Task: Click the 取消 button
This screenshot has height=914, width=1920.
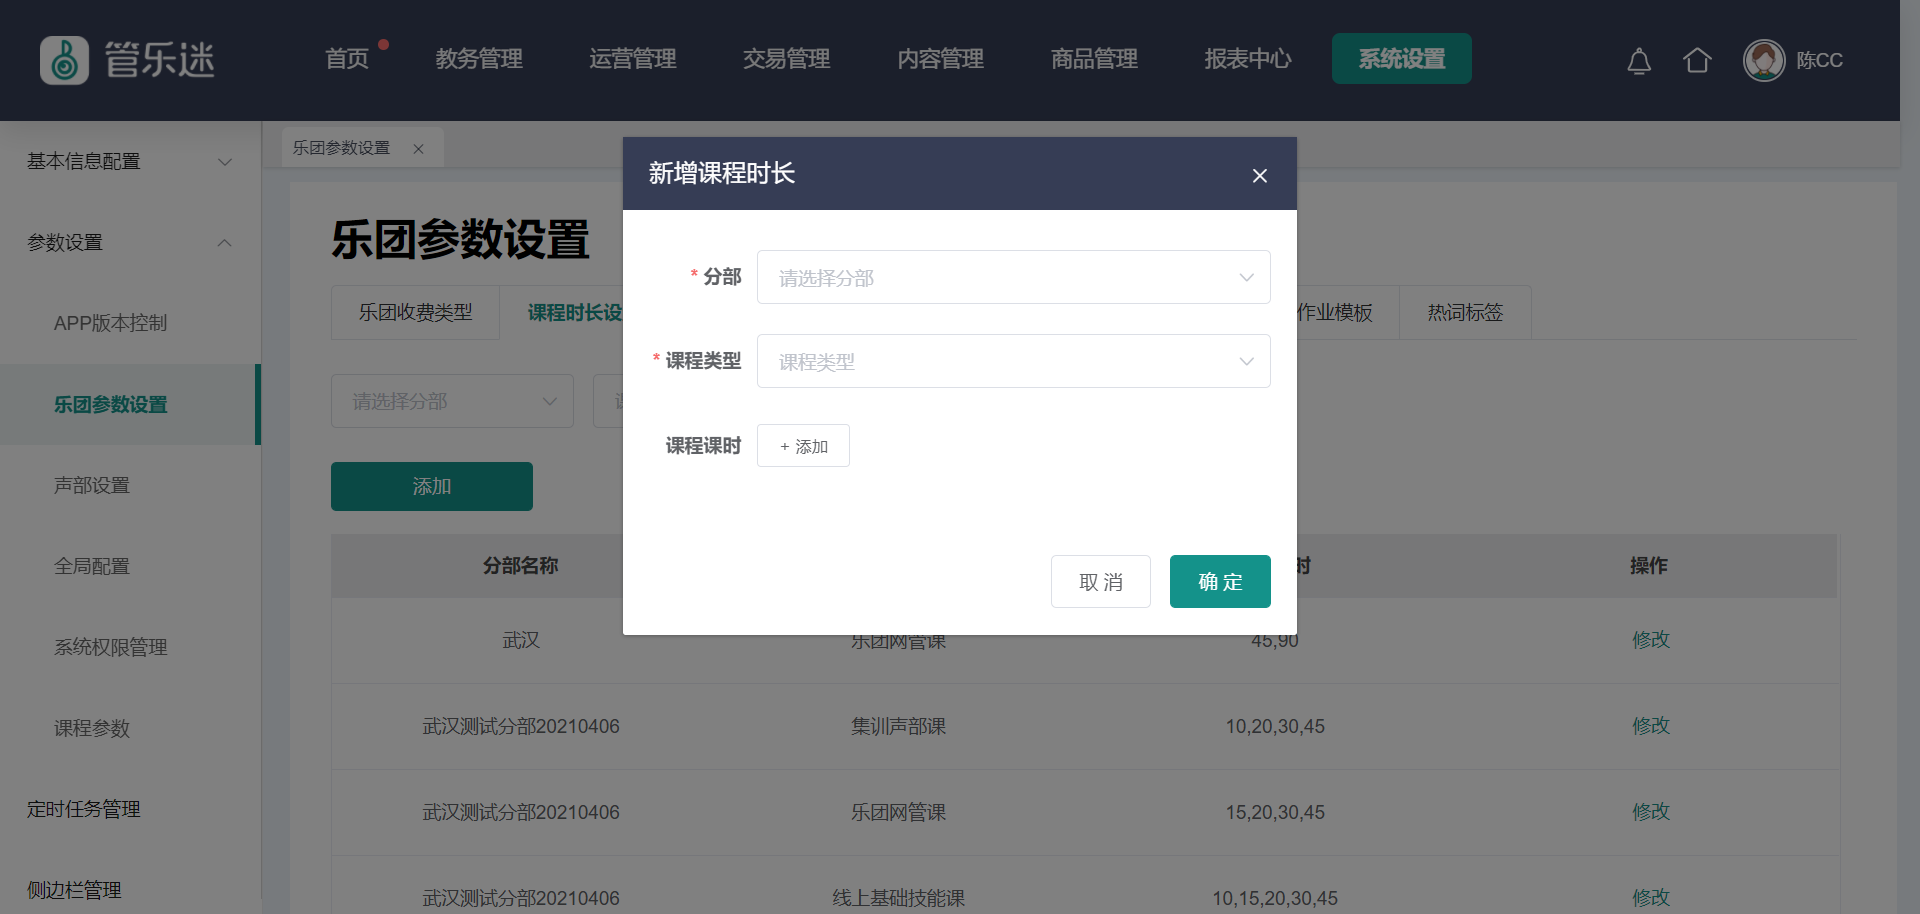Action: (x=1100, y=582)
